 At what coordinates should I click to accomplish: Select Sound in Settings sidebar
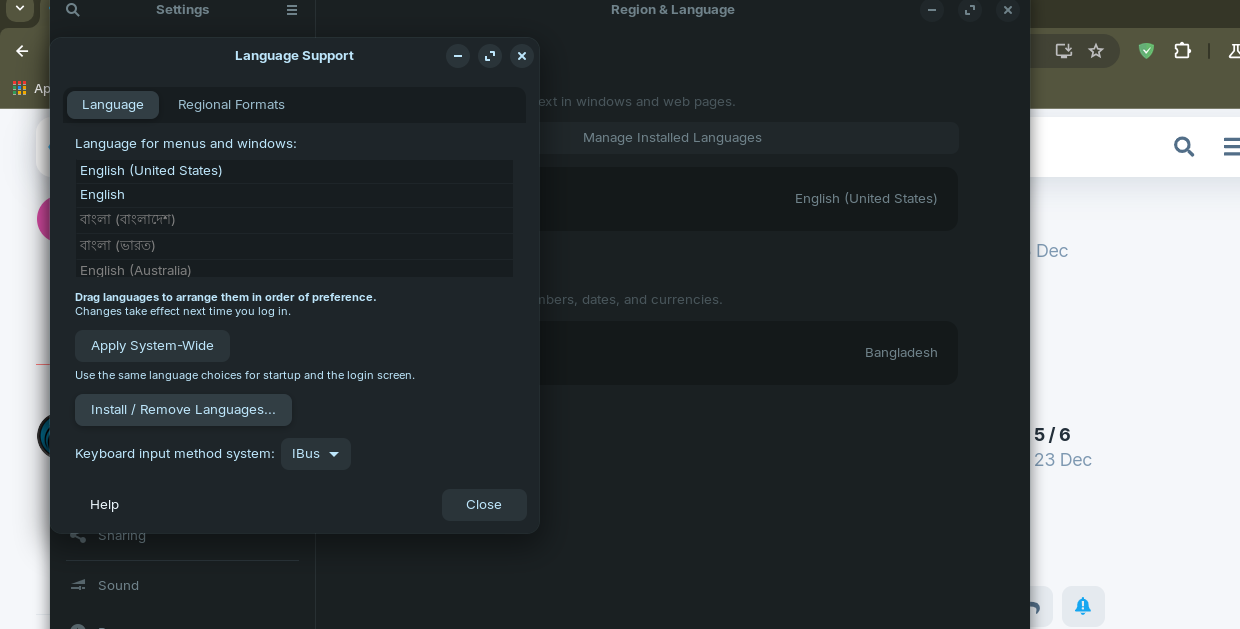tap(182, 585)
